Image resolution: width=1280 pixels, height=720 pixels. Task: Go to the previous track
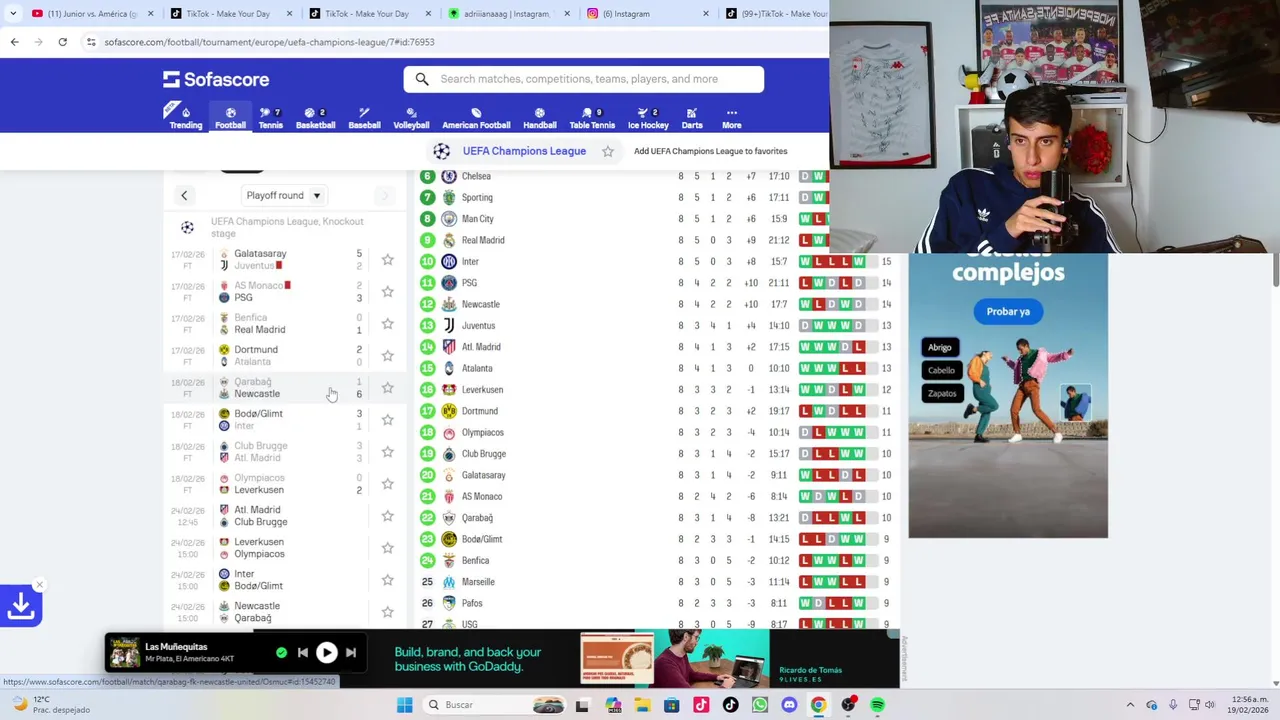[x=302, y=653]
